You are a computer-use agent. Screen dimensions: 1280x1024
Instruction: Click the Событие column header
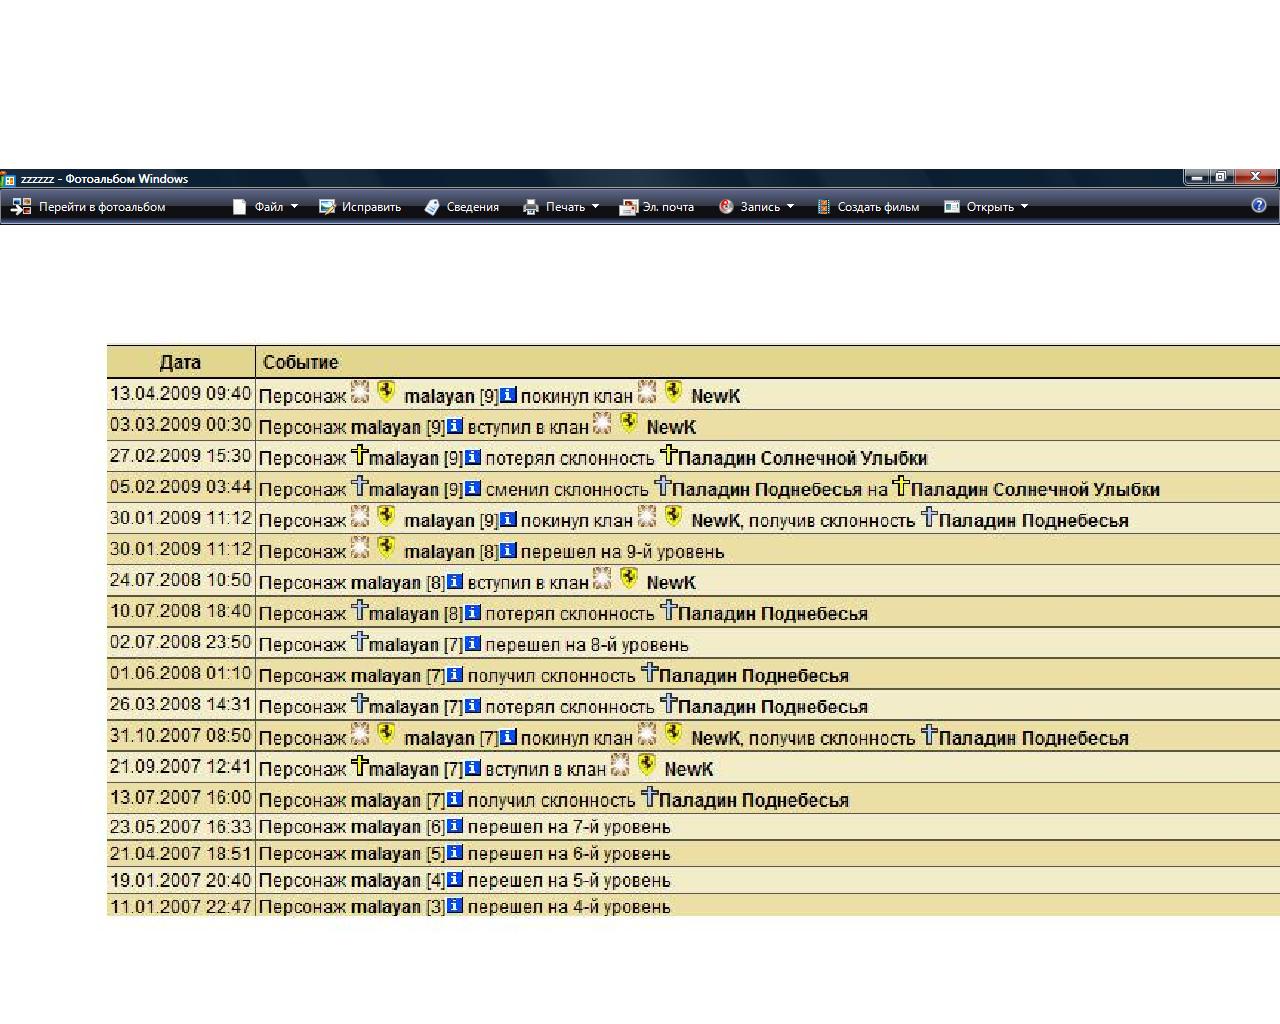click(300, 362)
